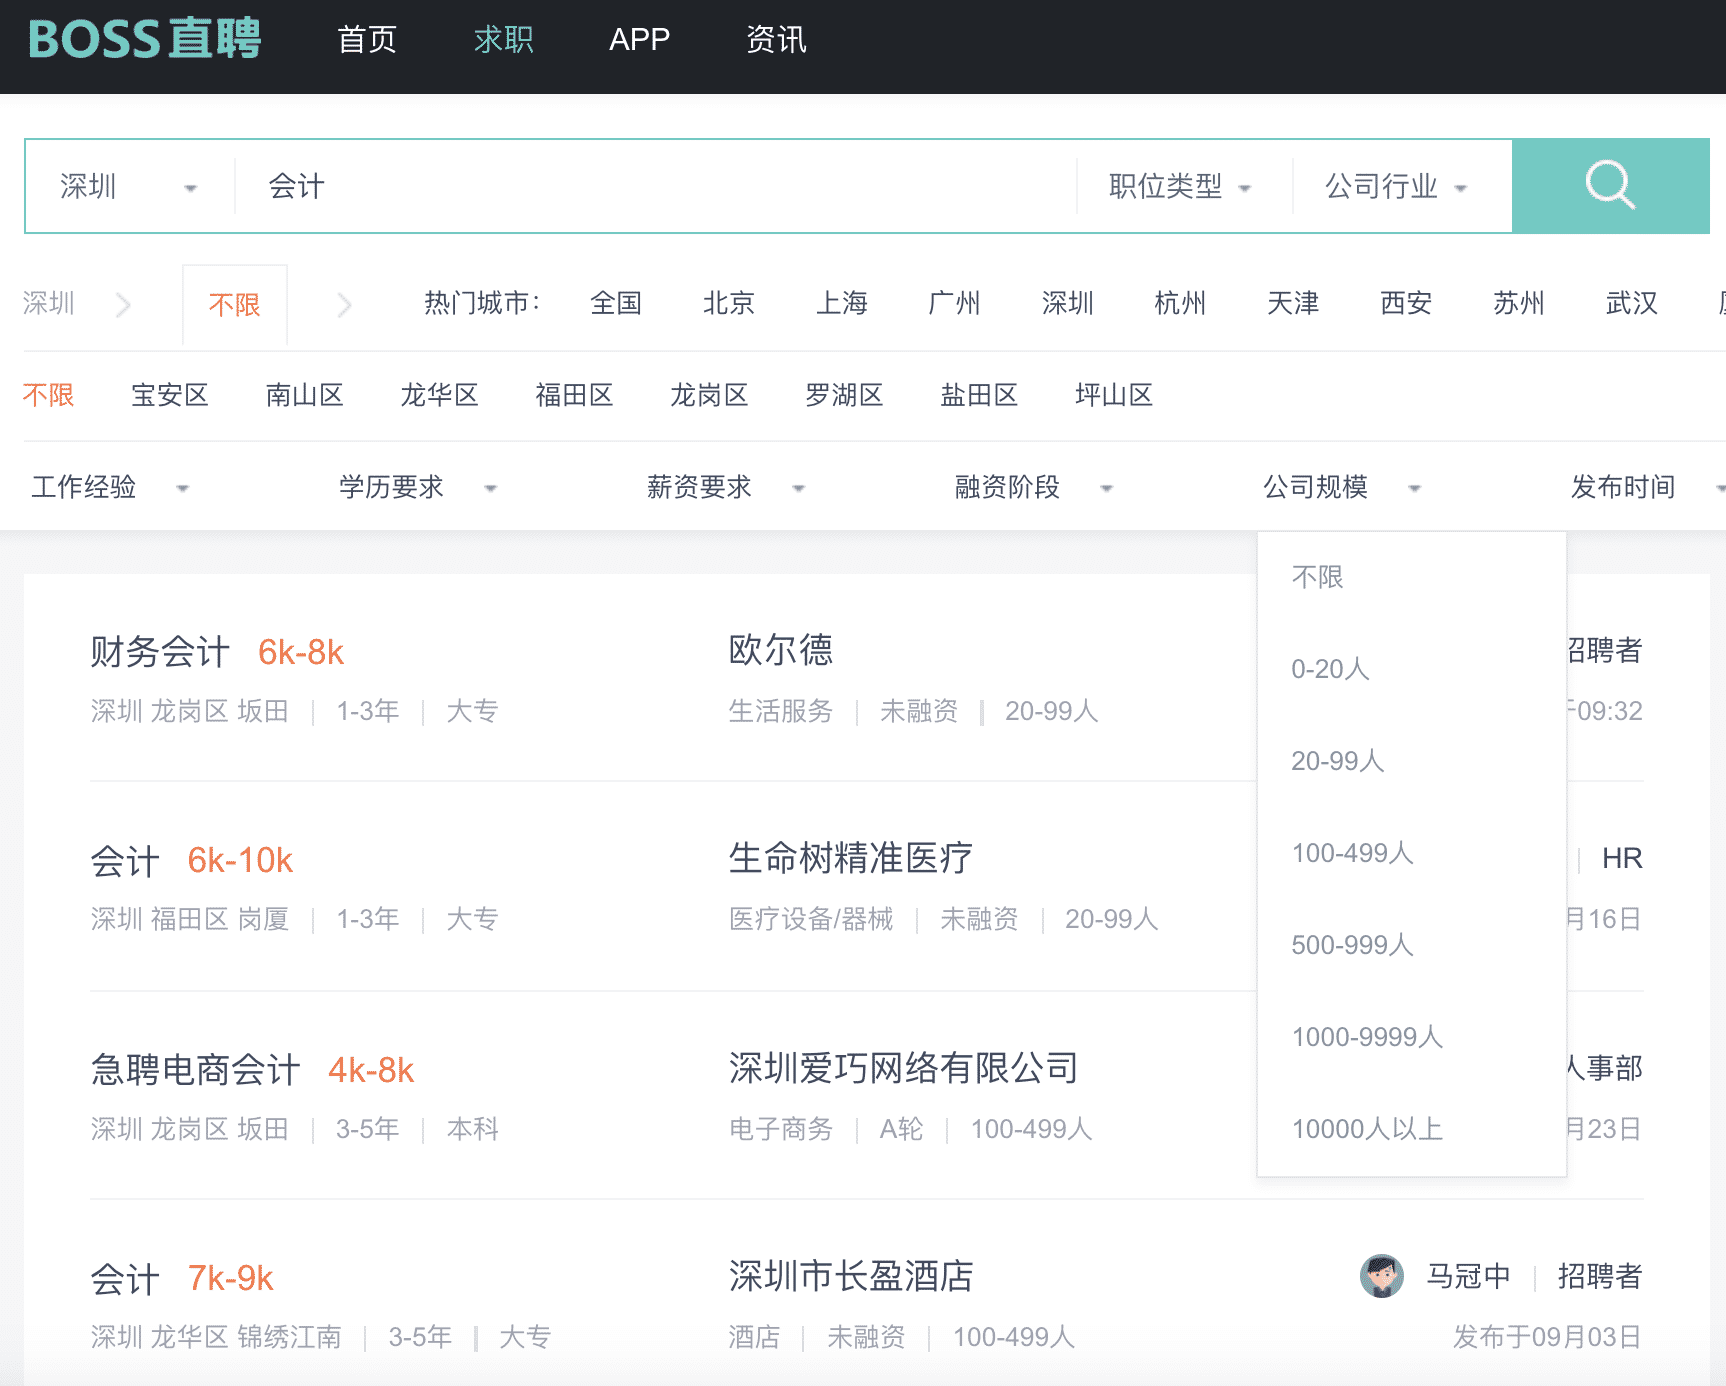Select 1000-9999人 company size option
This screenshot has height=1386, width=1726.
[x=1411, y=1037]
